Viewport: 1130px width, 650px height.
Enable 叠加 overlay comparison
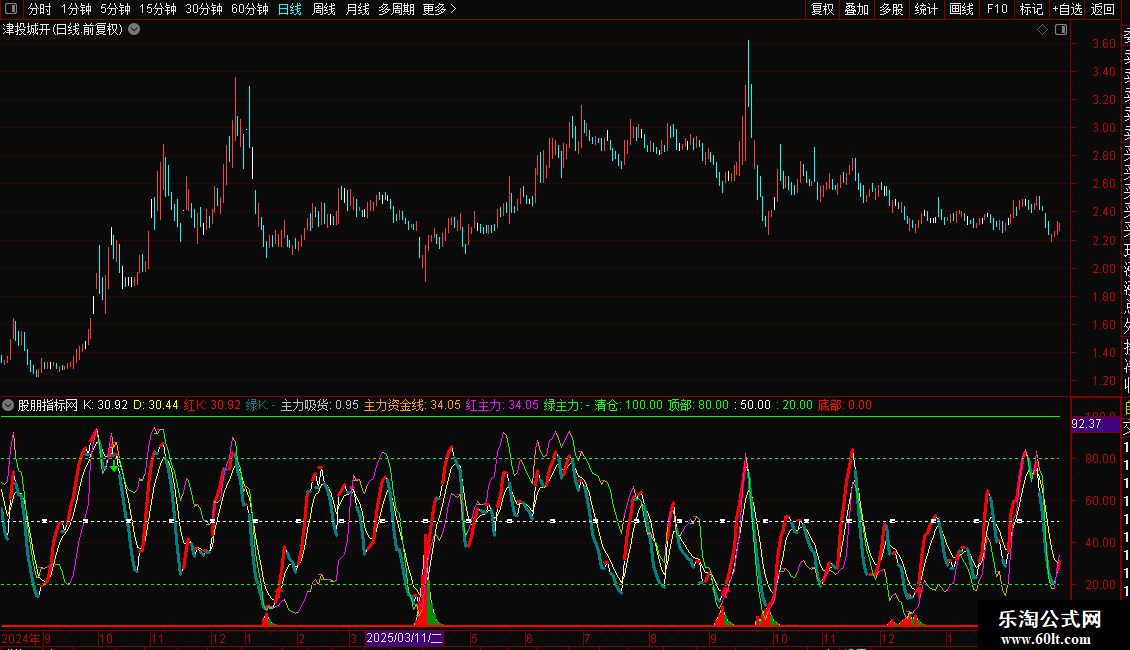856,9
